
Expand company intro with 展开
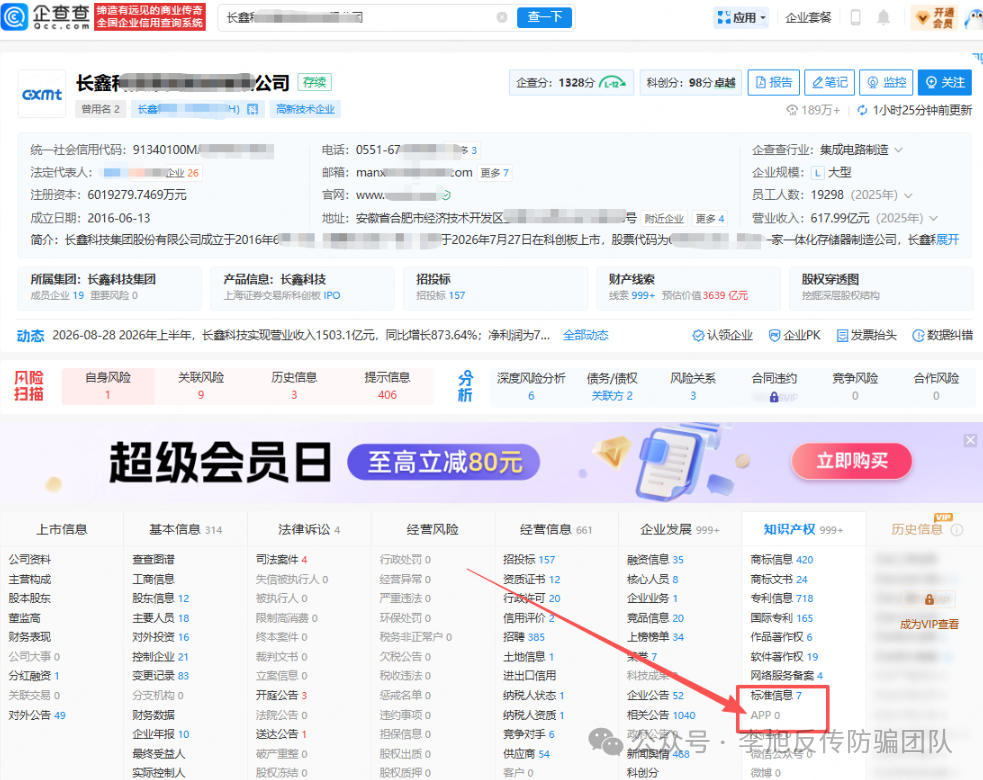(x=947, y=240)
